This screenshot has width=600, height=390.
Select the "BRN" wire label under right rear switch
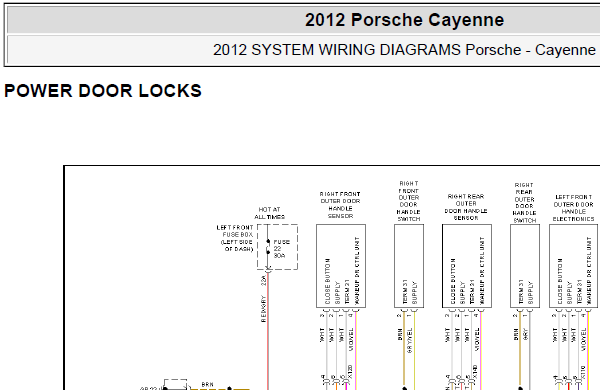516,334
